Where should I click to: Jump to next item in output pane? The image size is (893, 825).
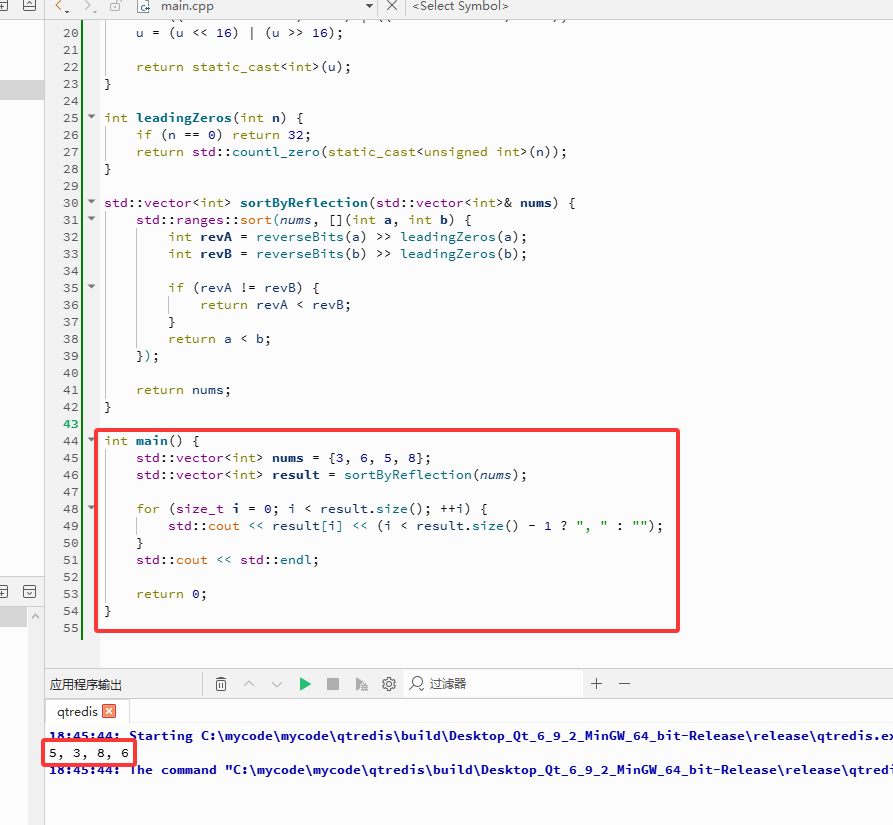pos(277,684)
